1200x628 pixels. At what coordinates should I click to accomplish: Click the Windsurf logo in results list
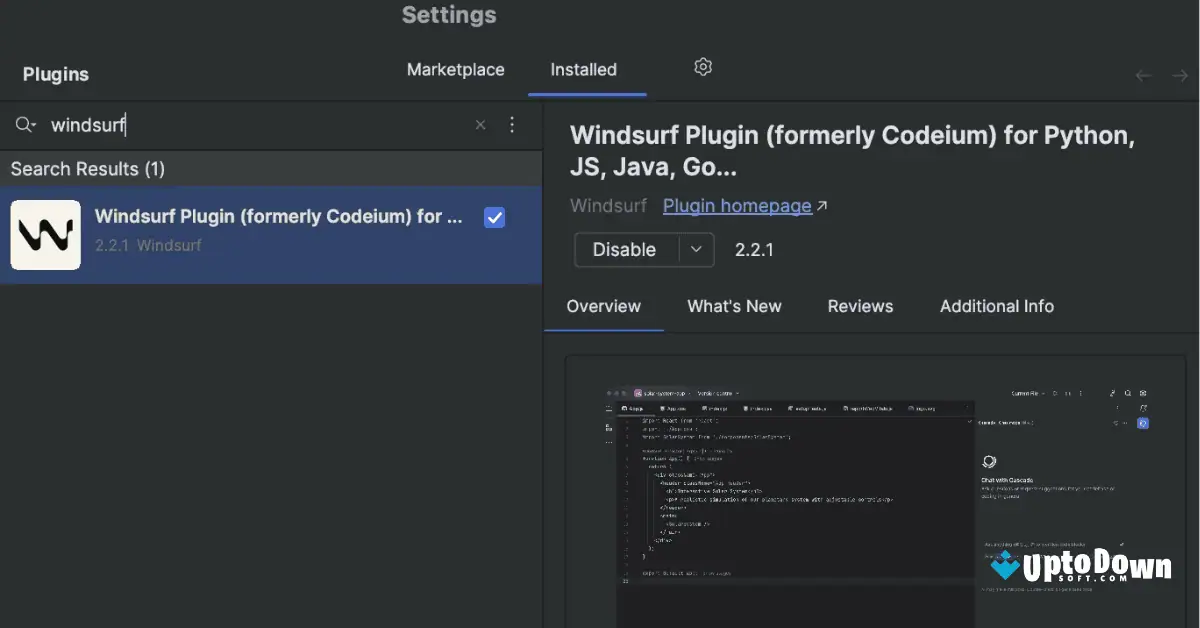[46, 235]
